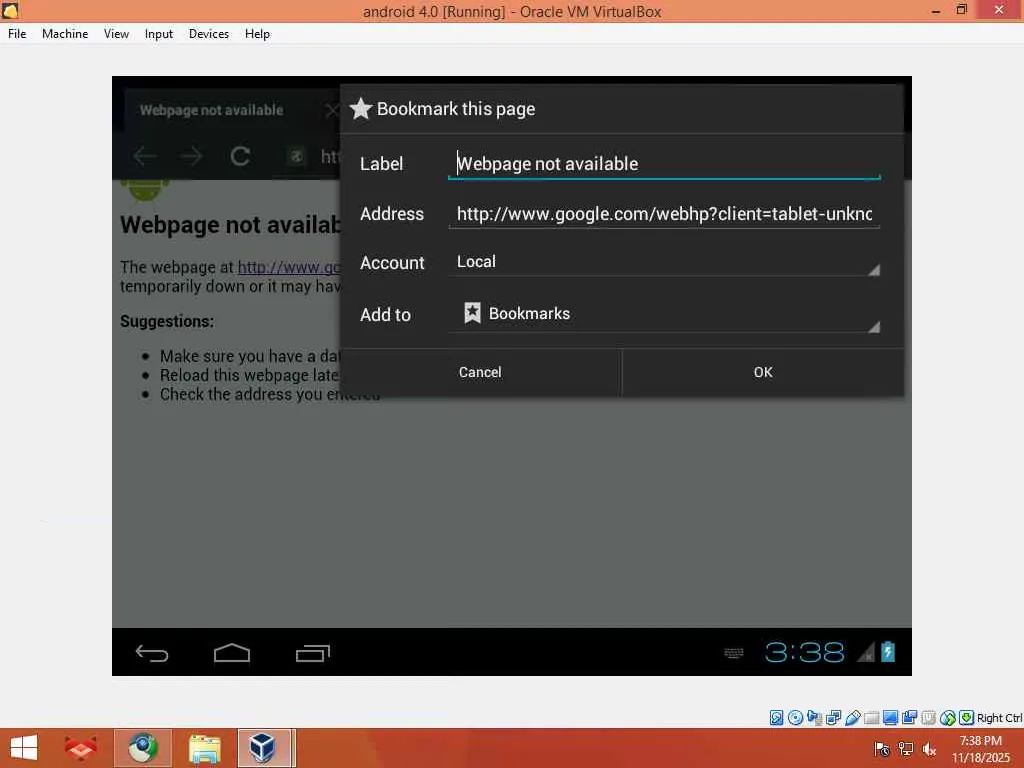Screen dimensions: 1024x768
Task: Click the browser reload icon
Action: [240, 156]
